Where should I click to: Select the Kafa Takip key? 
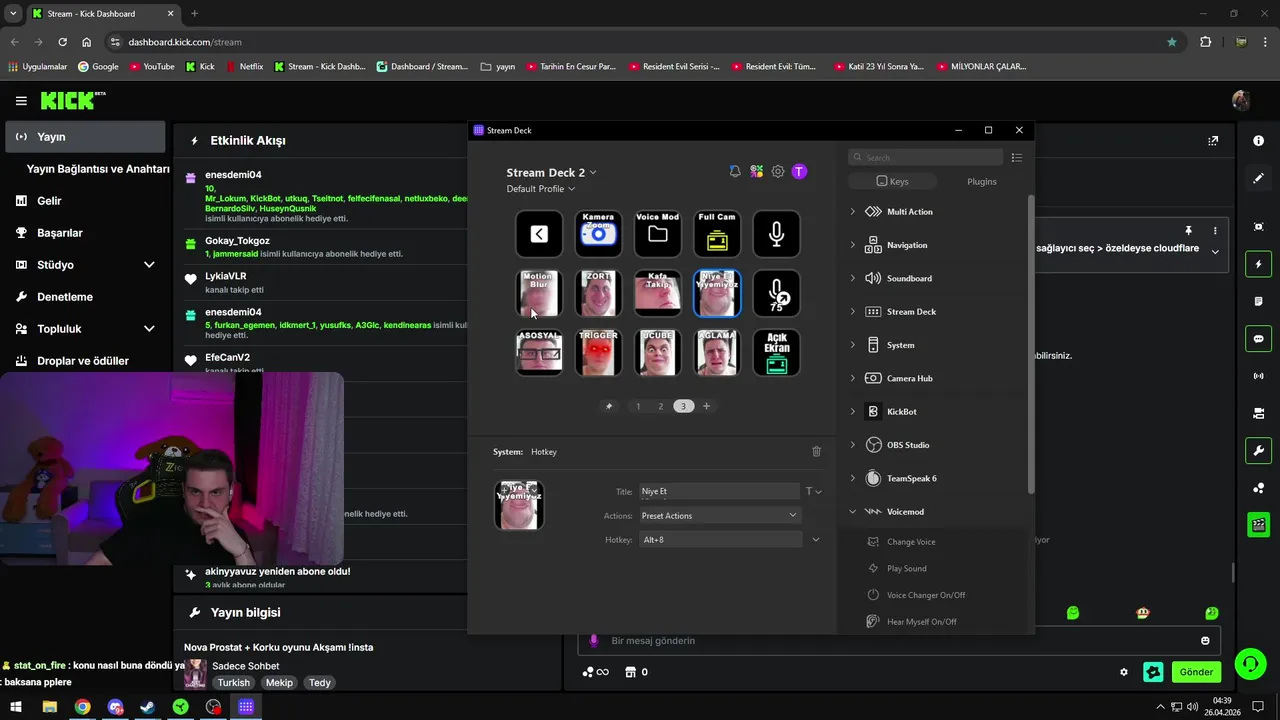[657, 293]
